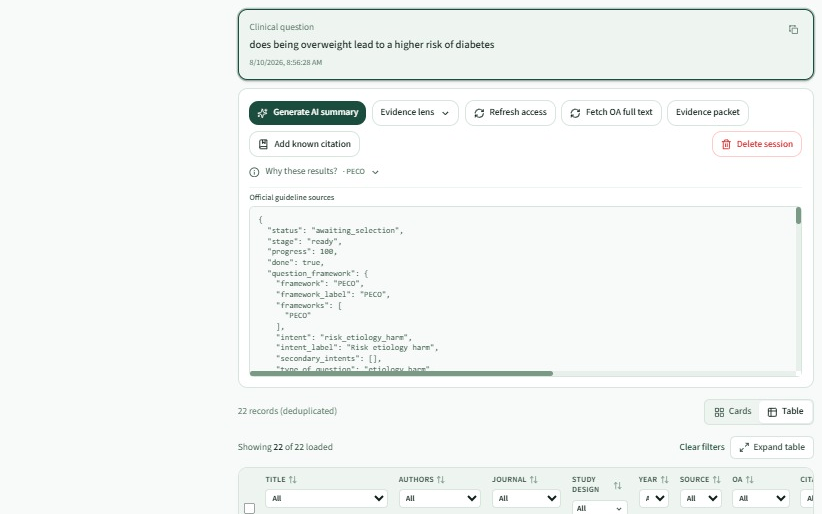Switch to Cards view
822x514 pixels.
[x=733, y=412]
